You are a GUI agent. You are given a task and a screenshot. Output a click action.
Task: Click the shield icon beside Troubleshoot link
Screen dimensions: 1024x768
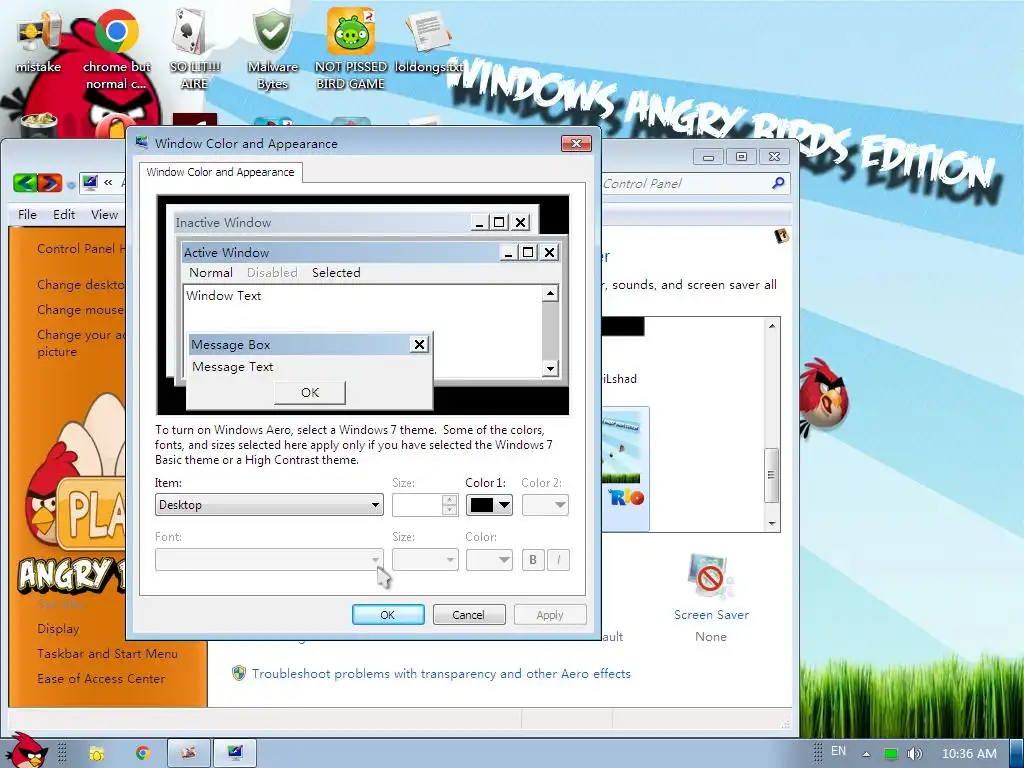[x=239, y=673]
